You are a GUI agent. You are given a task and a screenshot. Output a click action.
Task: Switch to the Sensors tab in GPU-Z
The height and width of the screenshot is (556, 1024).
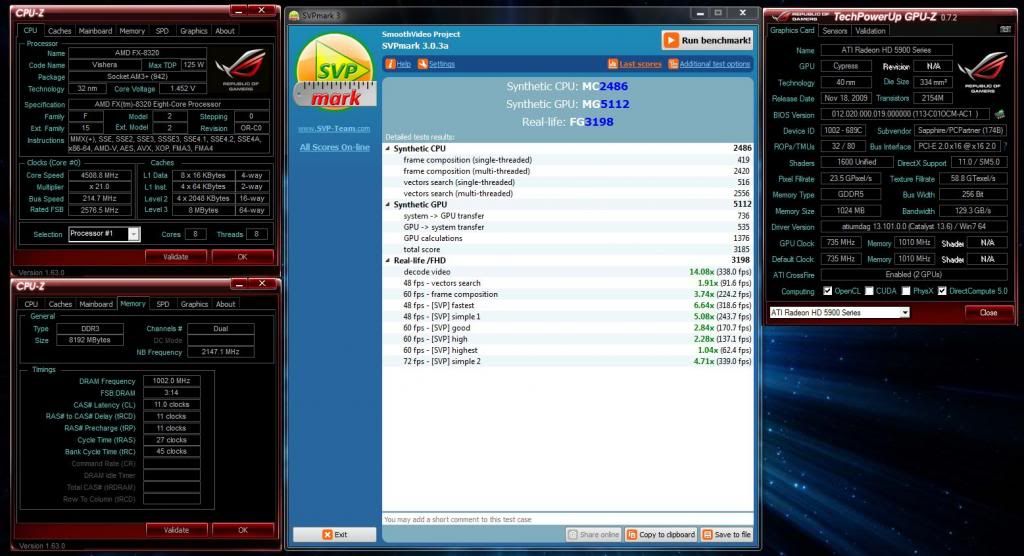(x=834, y=31)
